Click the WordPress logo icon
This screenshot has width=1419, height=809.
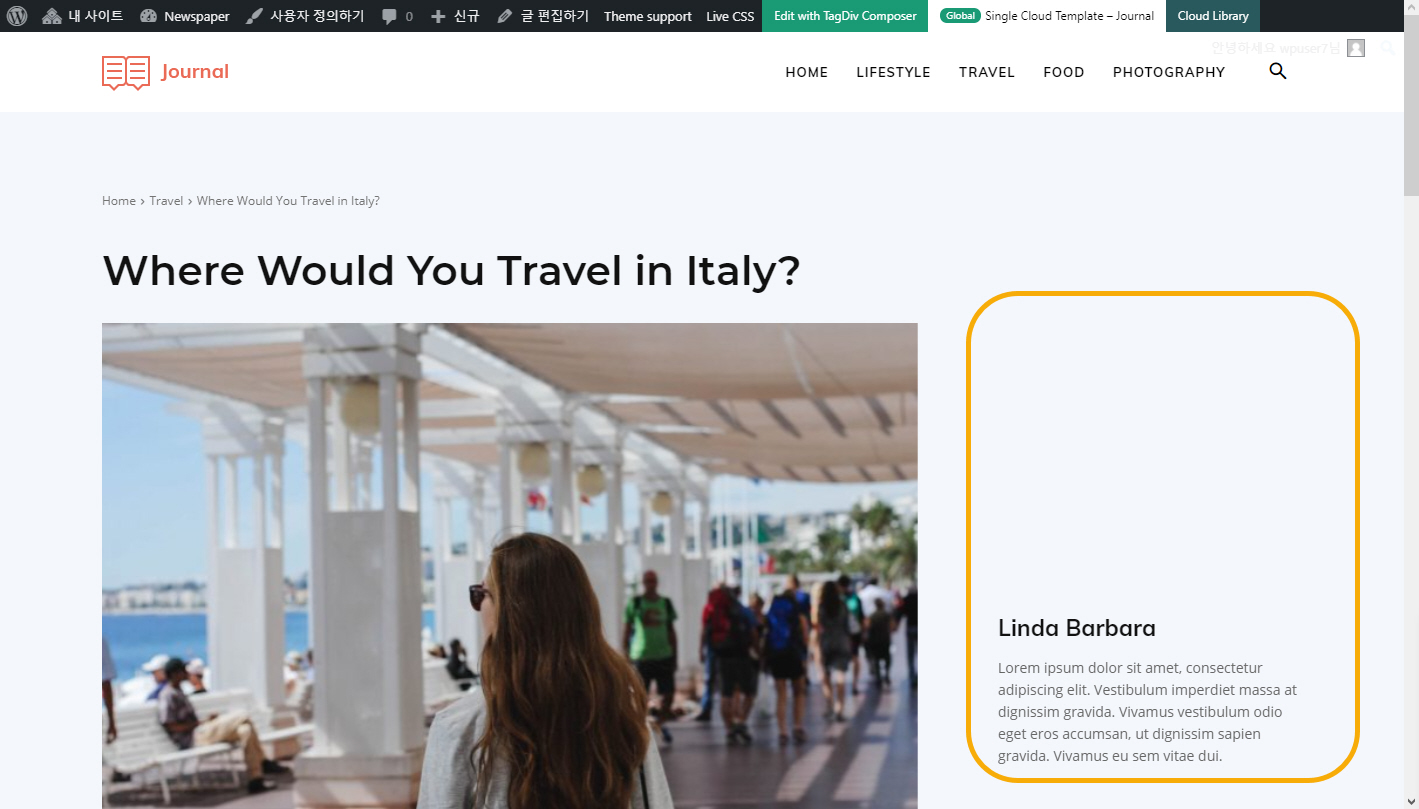17,16
